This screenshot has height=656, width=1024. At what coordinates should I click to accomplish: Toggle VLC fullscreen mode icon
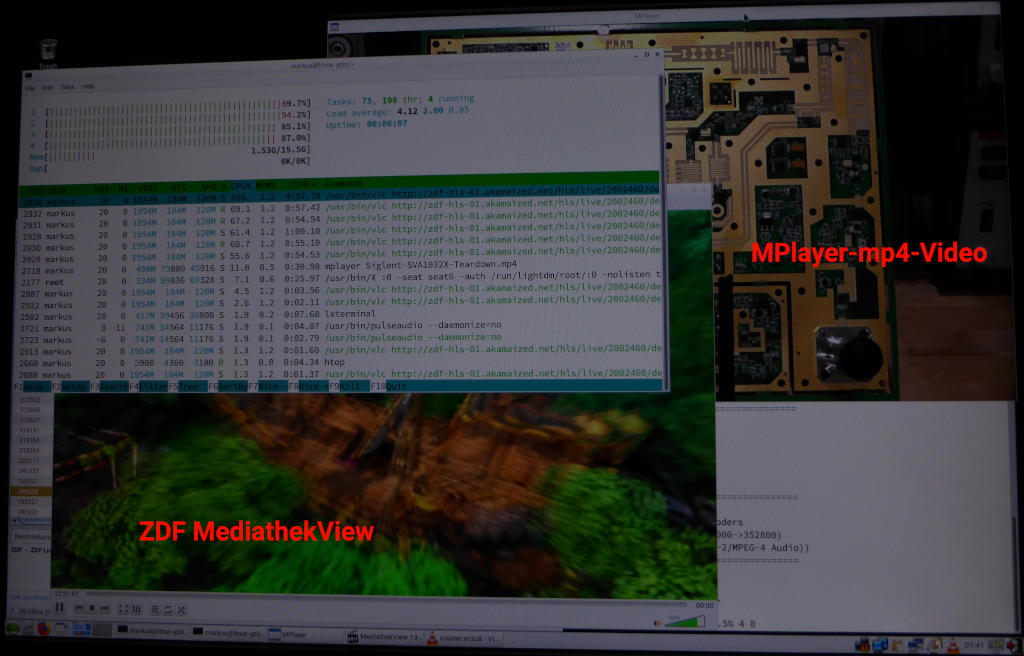[x=123, y=609]
